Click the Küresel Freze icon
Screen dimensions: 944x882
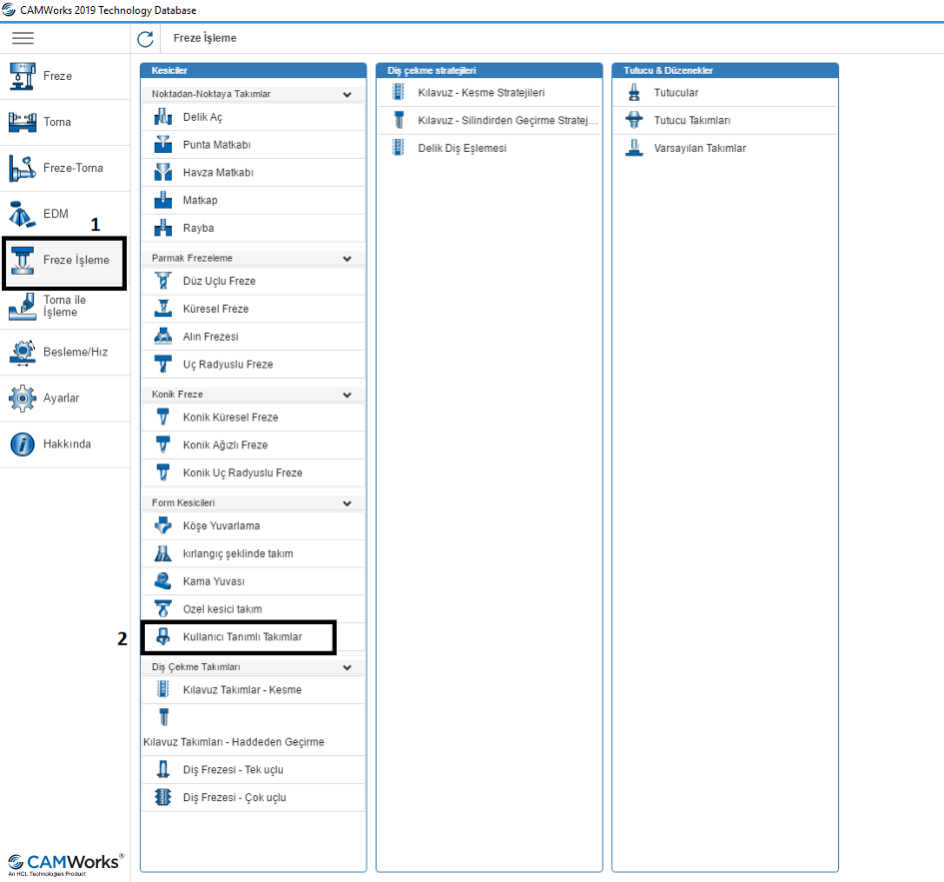pos(163,309)
